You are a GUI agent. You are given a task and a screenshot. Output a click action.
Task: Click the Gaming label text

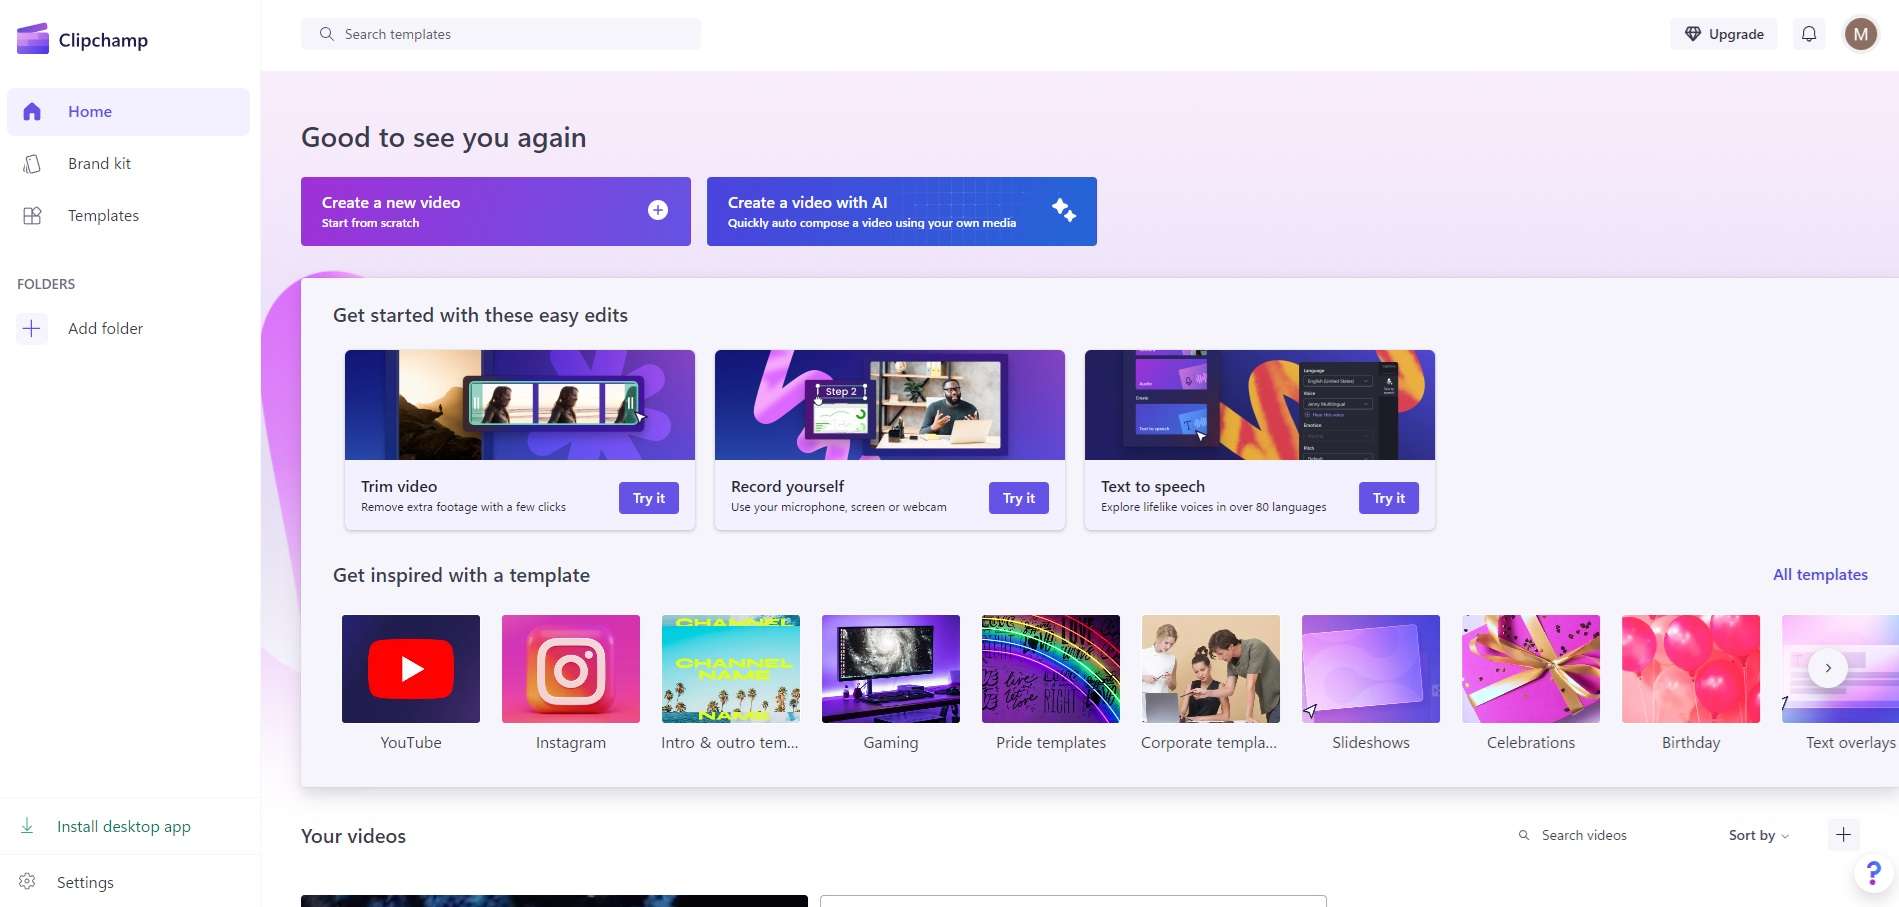point(891,743)
